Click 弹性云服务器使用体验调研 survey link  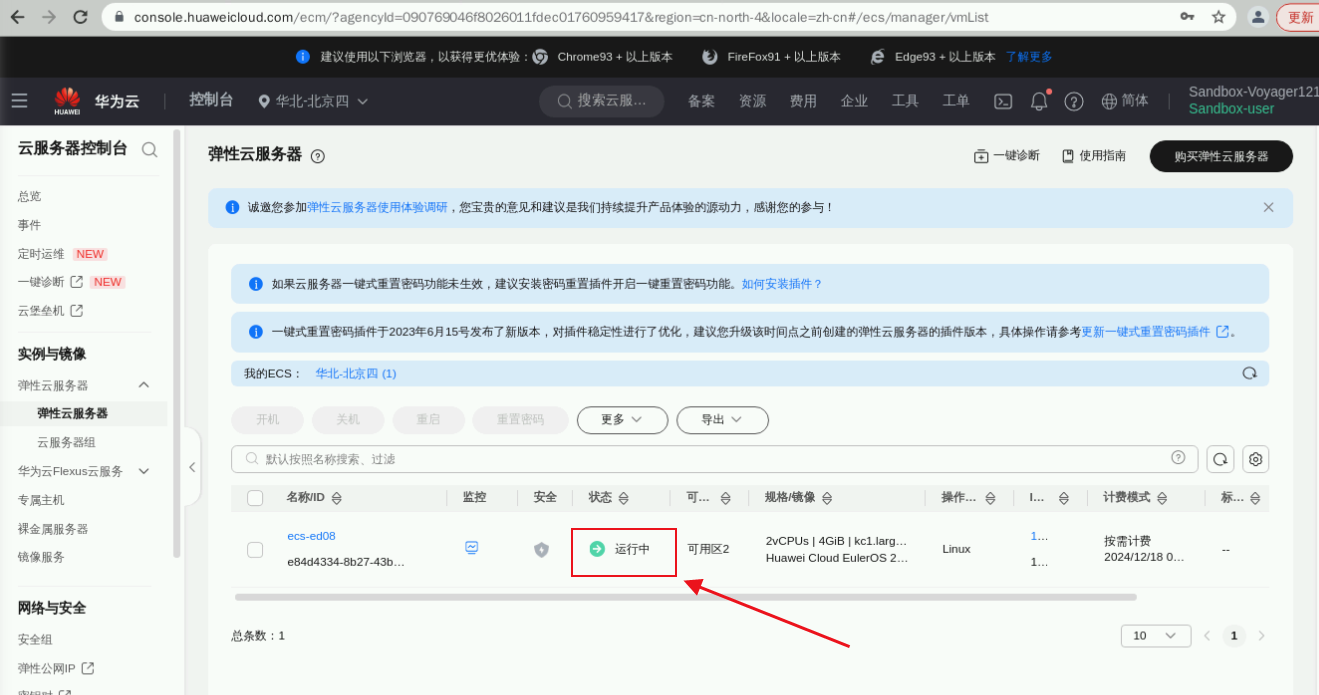coord(377,207)
